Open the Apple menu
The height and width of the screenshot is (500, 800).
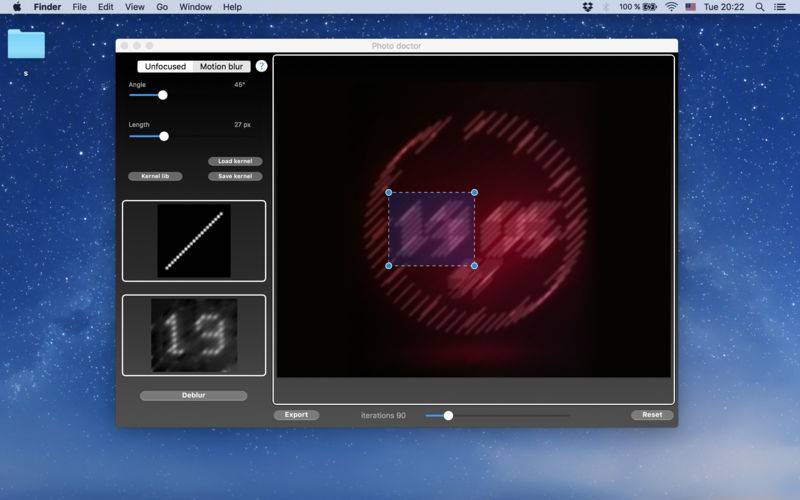pyautogui.click(x=16, y=7)
